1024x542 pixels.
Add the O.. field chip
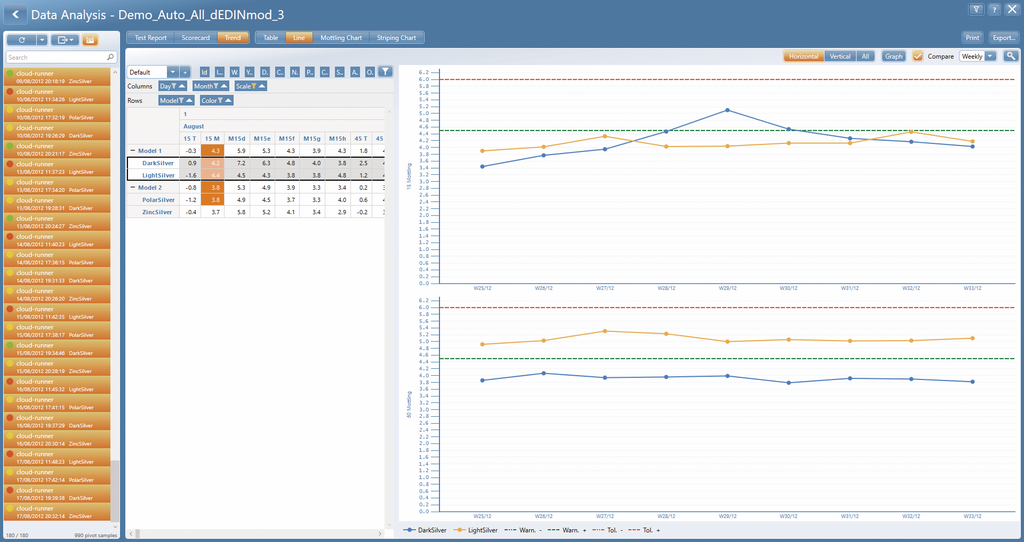pyautogui.click(x=370, y=72)
